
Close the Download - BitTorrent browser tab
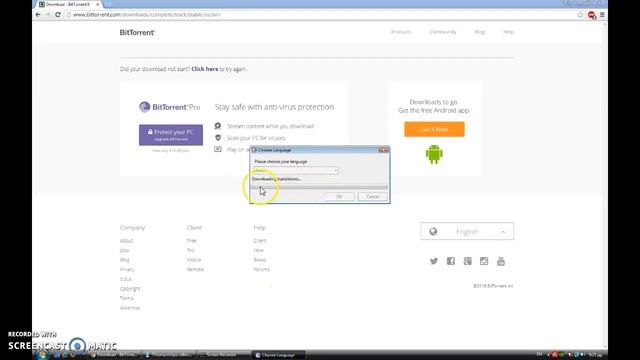98,4
